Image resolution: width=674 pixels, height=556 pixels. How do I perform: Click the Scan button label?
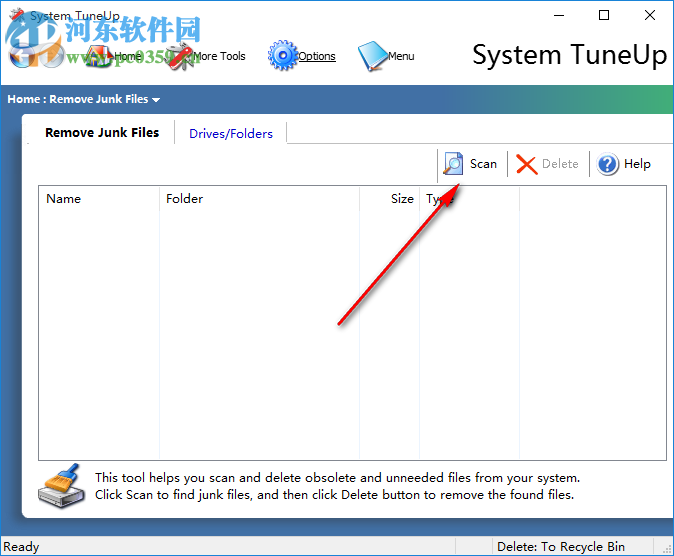coord(483,164)
